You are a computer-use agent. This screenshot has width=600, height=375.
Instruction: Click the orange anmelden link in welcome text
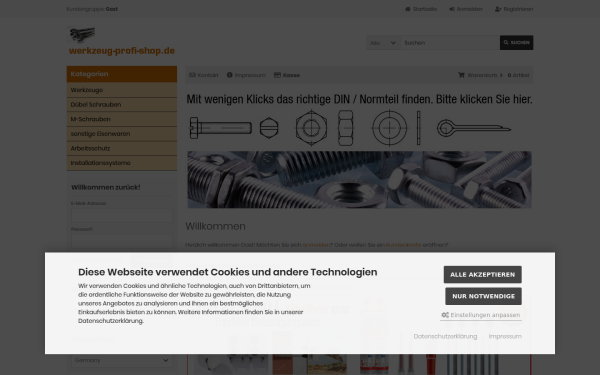(x=316, y=245)
